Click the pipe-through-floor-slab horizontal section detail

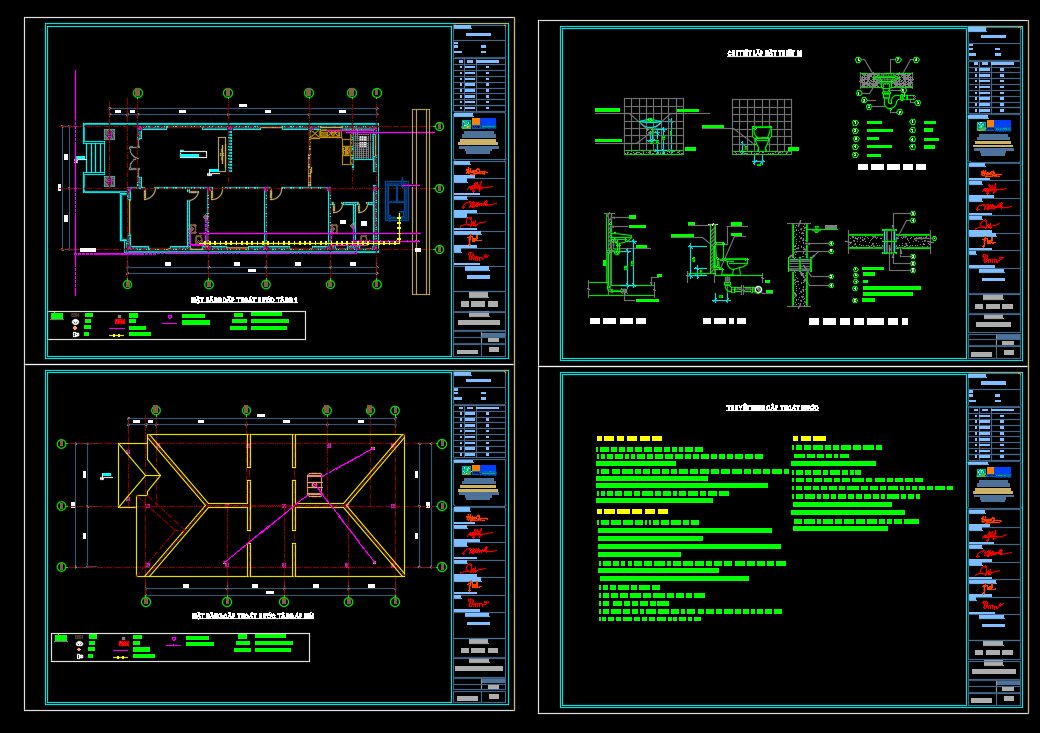pyautogui.click(x=888, y=241)
